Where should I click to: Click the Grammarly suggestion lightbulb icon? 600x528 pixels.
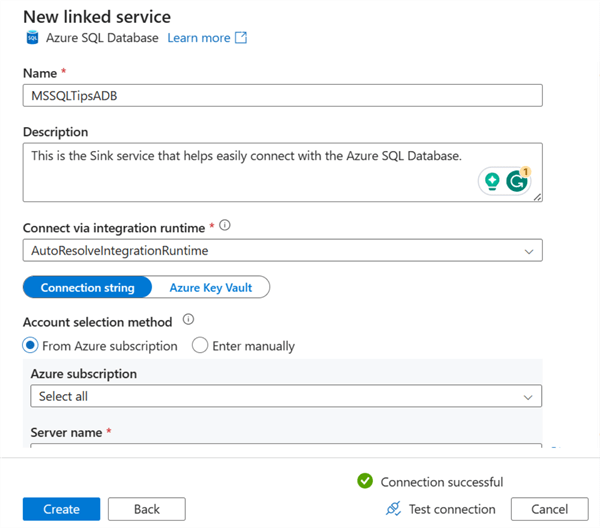point(492,181)
